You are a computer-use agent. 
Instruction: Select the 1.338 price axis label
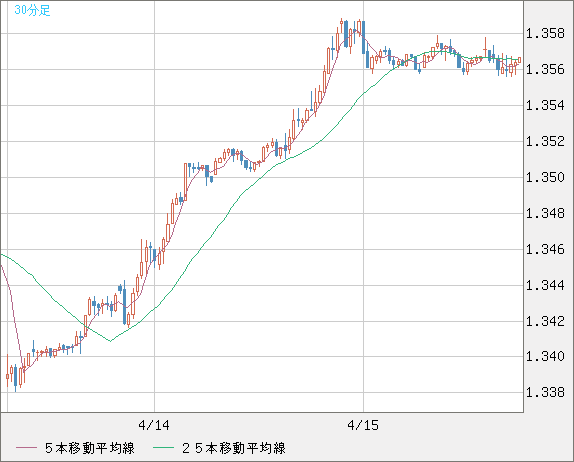click(545, 392)
